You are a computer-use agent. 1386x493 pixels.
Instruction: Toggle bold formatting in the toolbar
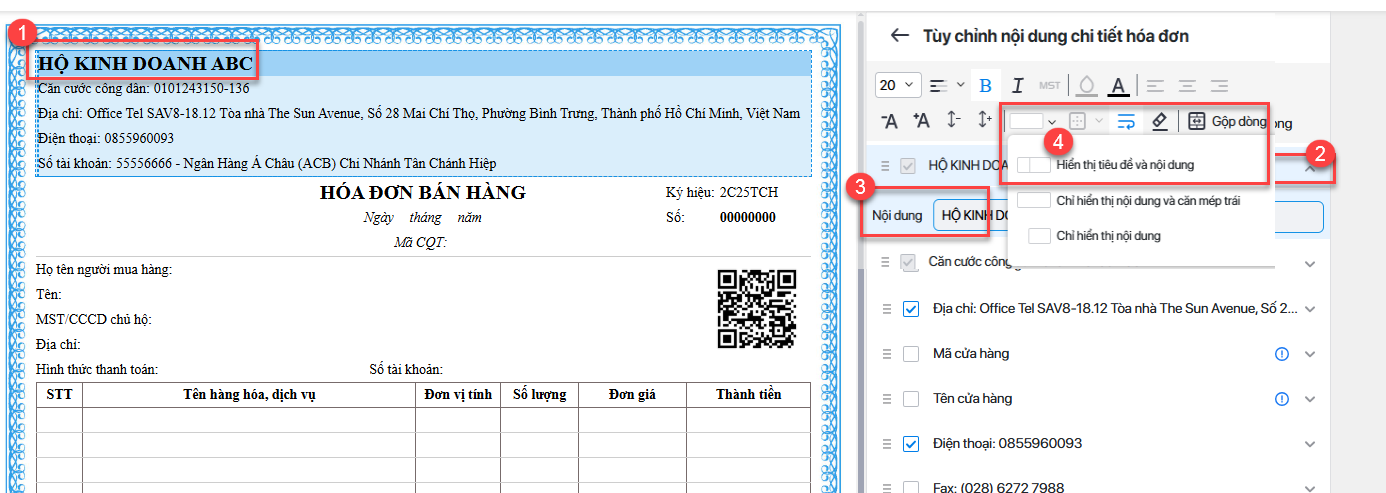985,85
